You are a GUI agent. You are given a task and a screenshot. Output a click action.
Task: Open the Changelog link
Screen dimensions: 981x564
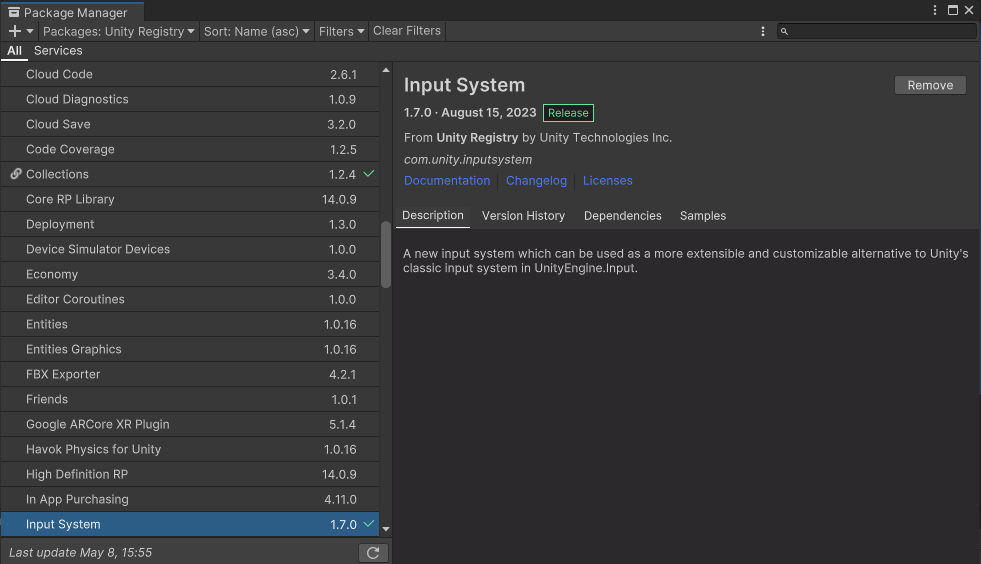pos(536,181)
